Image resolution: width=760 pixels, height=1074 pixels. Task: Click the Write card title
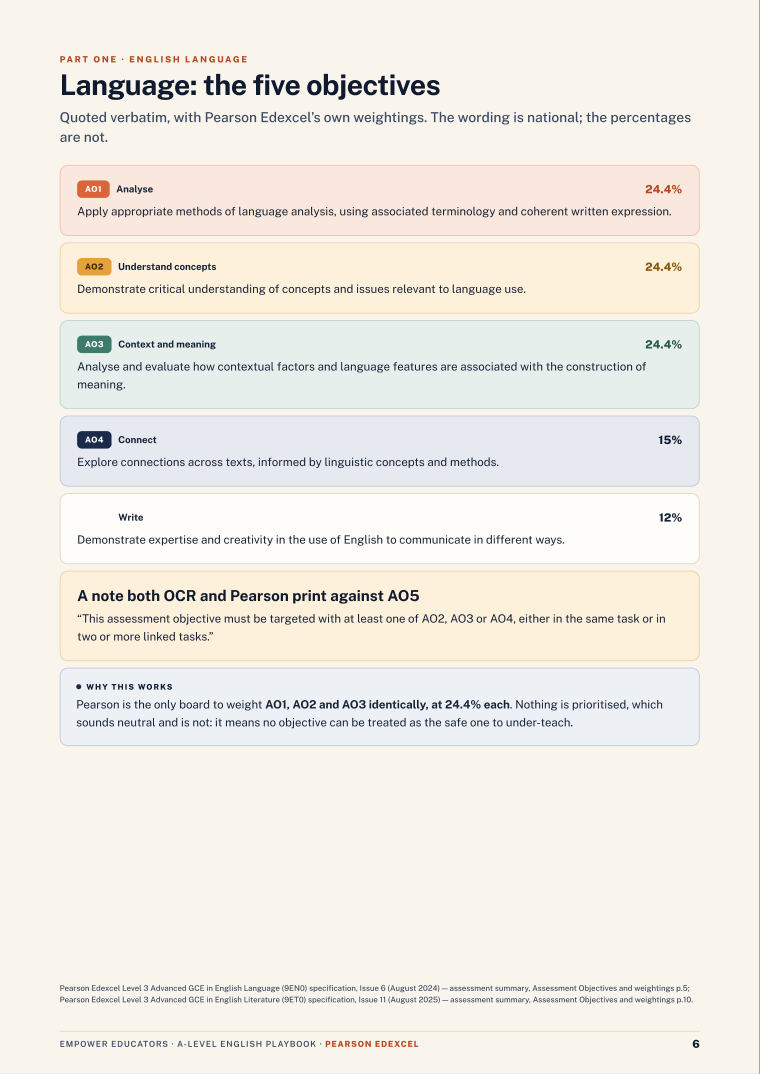point(131,517)
